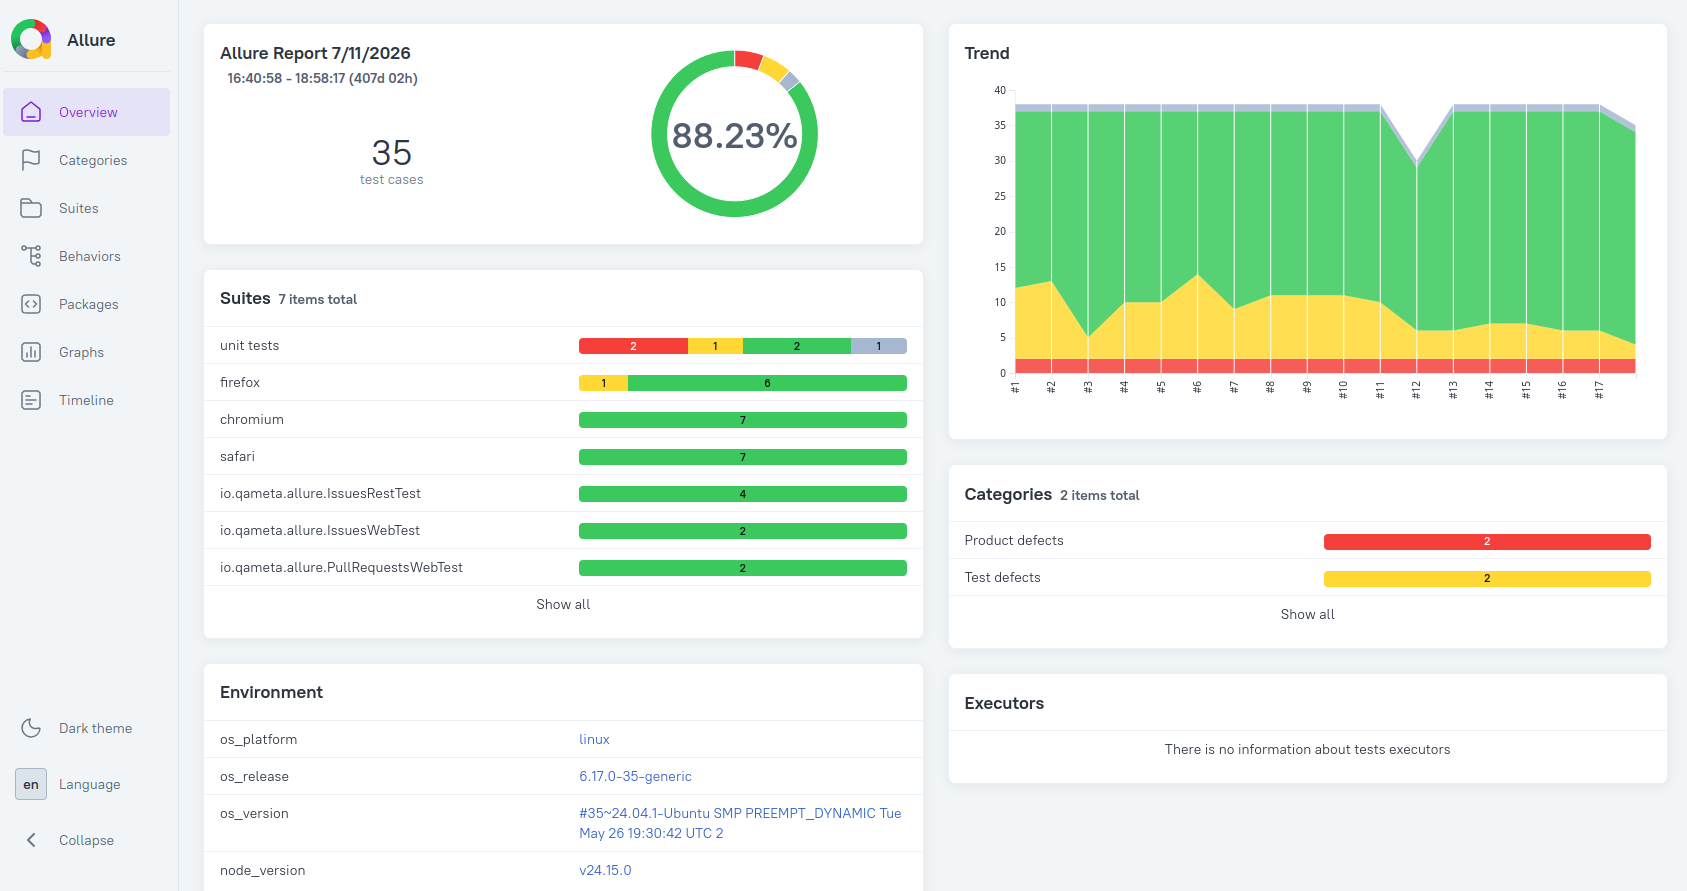Image resolution: width=1687 pixels, height=891 pixels.
Task: Toggle Dark theme with the moon icon
Action: pos(31,728)
